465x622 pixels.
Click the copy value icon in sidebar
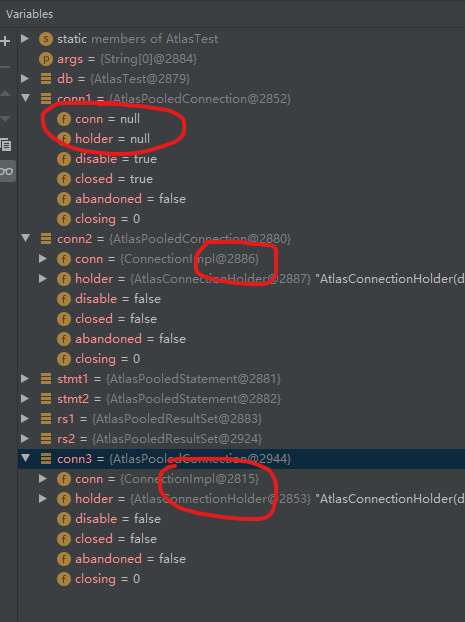6,145
